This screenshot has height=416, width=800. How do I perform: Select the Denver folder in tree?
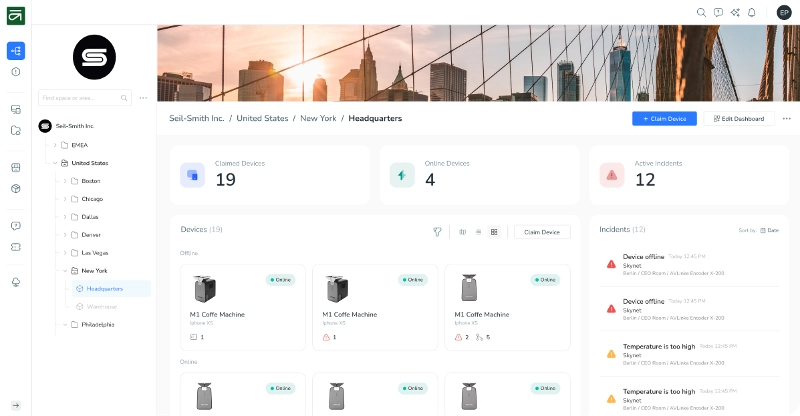(86, 235)
